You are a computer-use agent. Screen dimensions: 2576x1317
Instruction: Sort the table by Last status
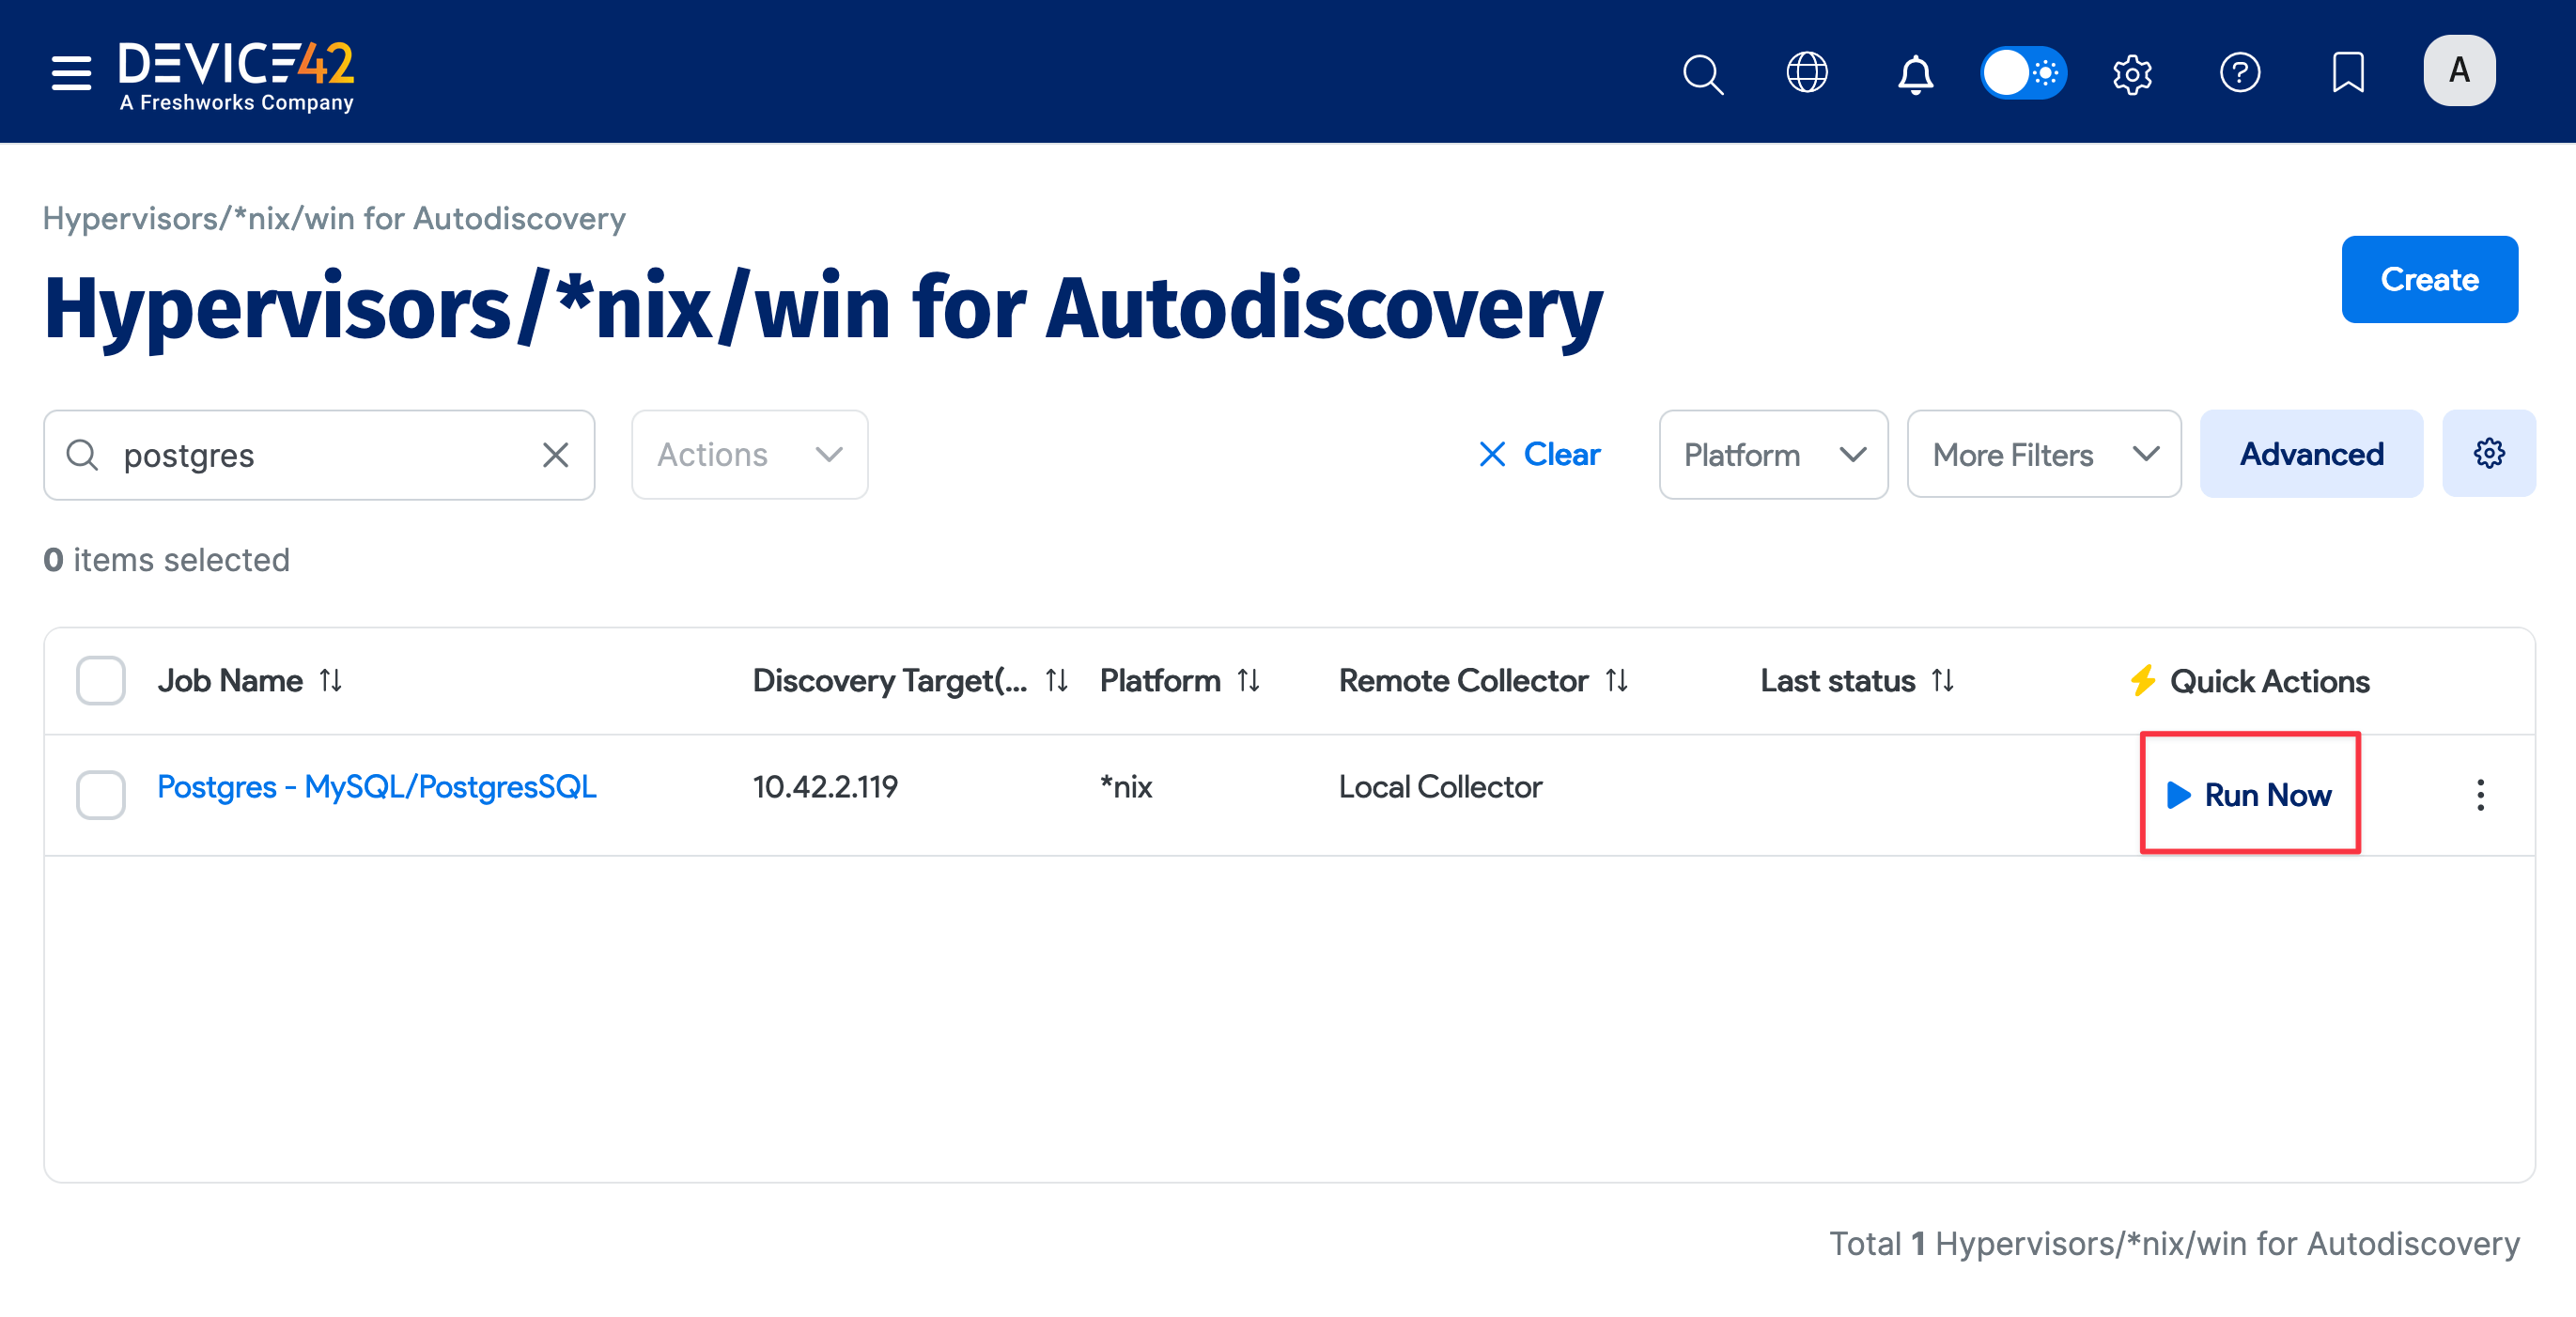1942,680
